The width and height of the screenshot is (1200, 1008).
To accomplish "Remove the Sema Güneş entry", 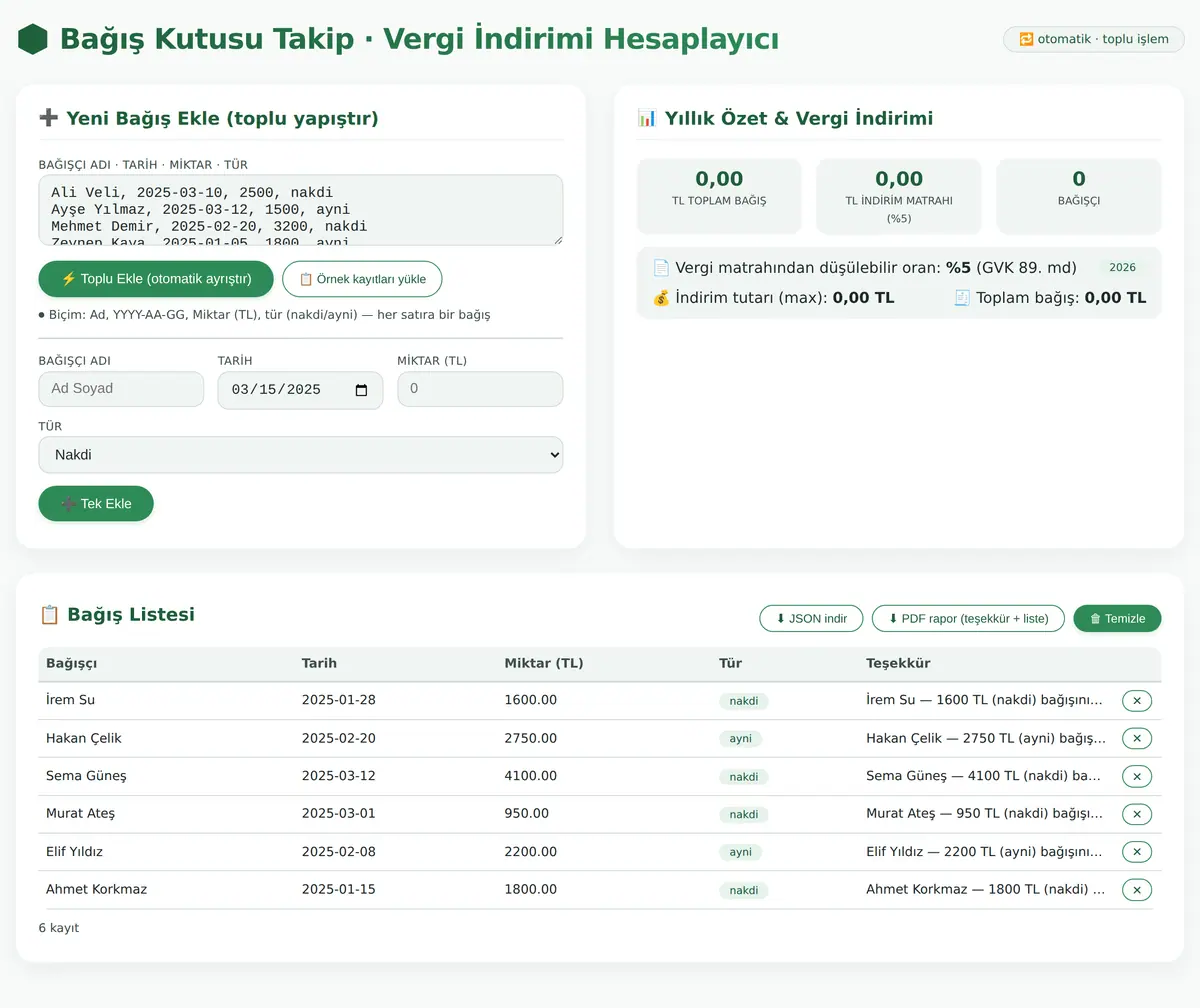I will pos(1137,776).
